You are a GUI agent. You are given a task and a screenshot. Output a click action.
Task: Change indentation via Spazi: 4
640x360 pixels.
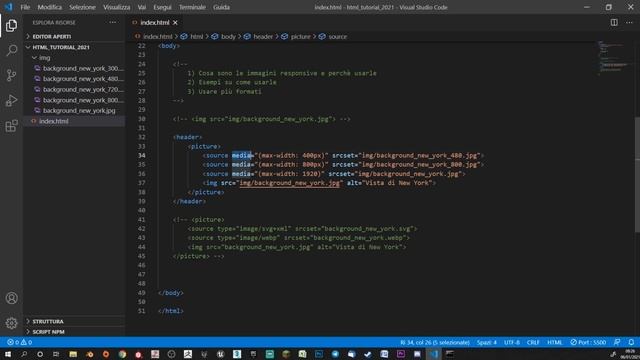(x=487, y=342)
